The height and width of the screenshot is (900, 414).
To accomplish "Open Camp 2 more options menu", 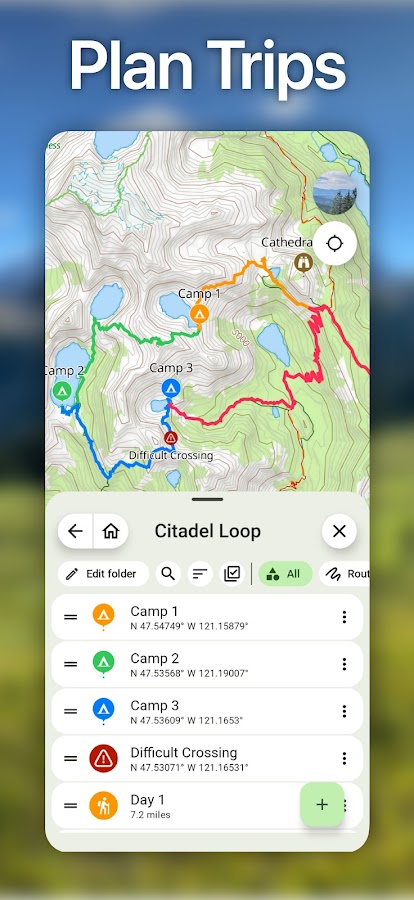I will [x=344, y=664].
